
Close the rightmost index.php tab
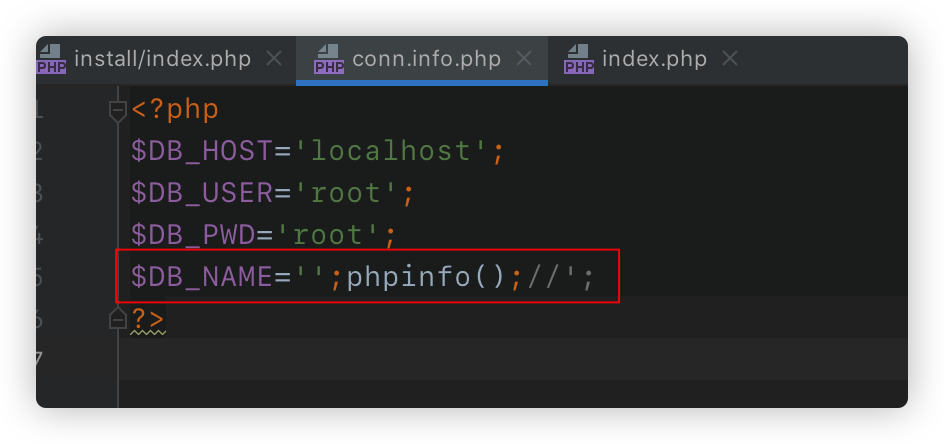[x=730, y=59]
